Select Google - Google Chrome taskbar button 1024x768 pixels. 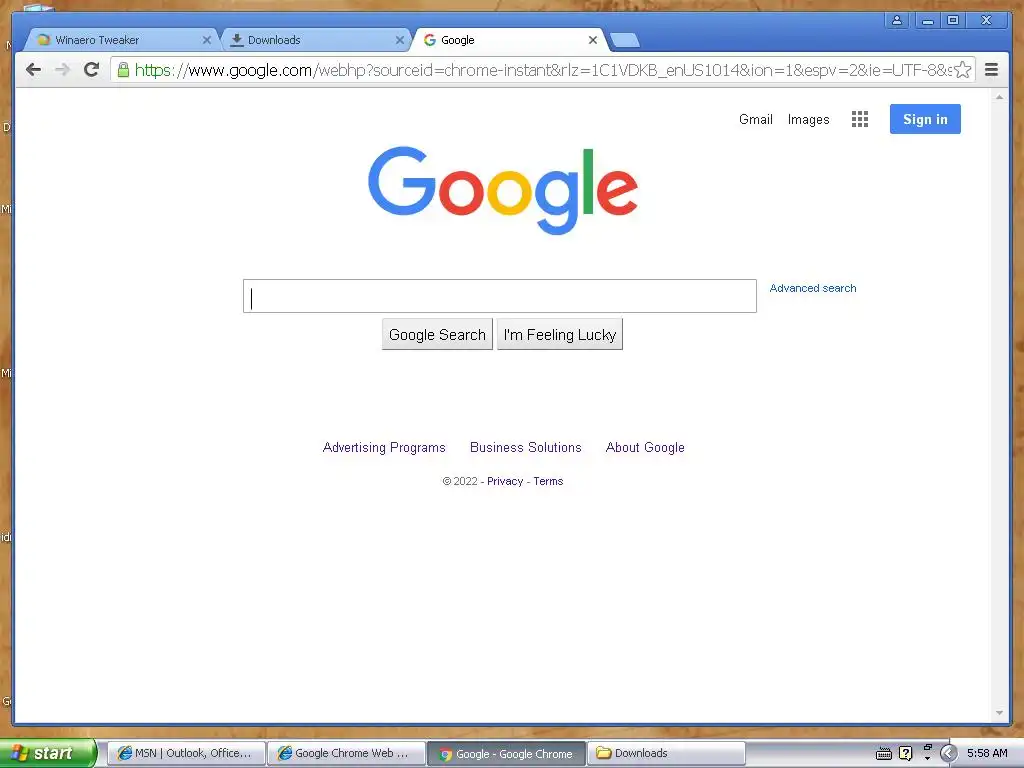[506, 754]
